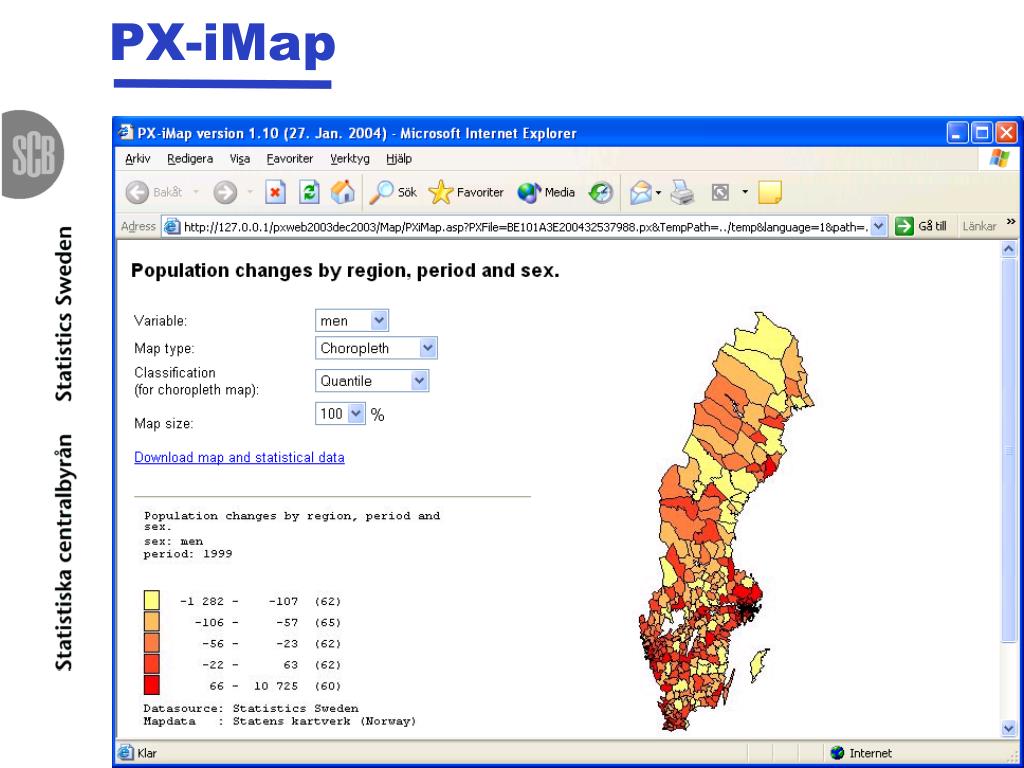Click Länkar links bar label
The width and height of the screenshot is (1024, 768).
tap(979, 226)
